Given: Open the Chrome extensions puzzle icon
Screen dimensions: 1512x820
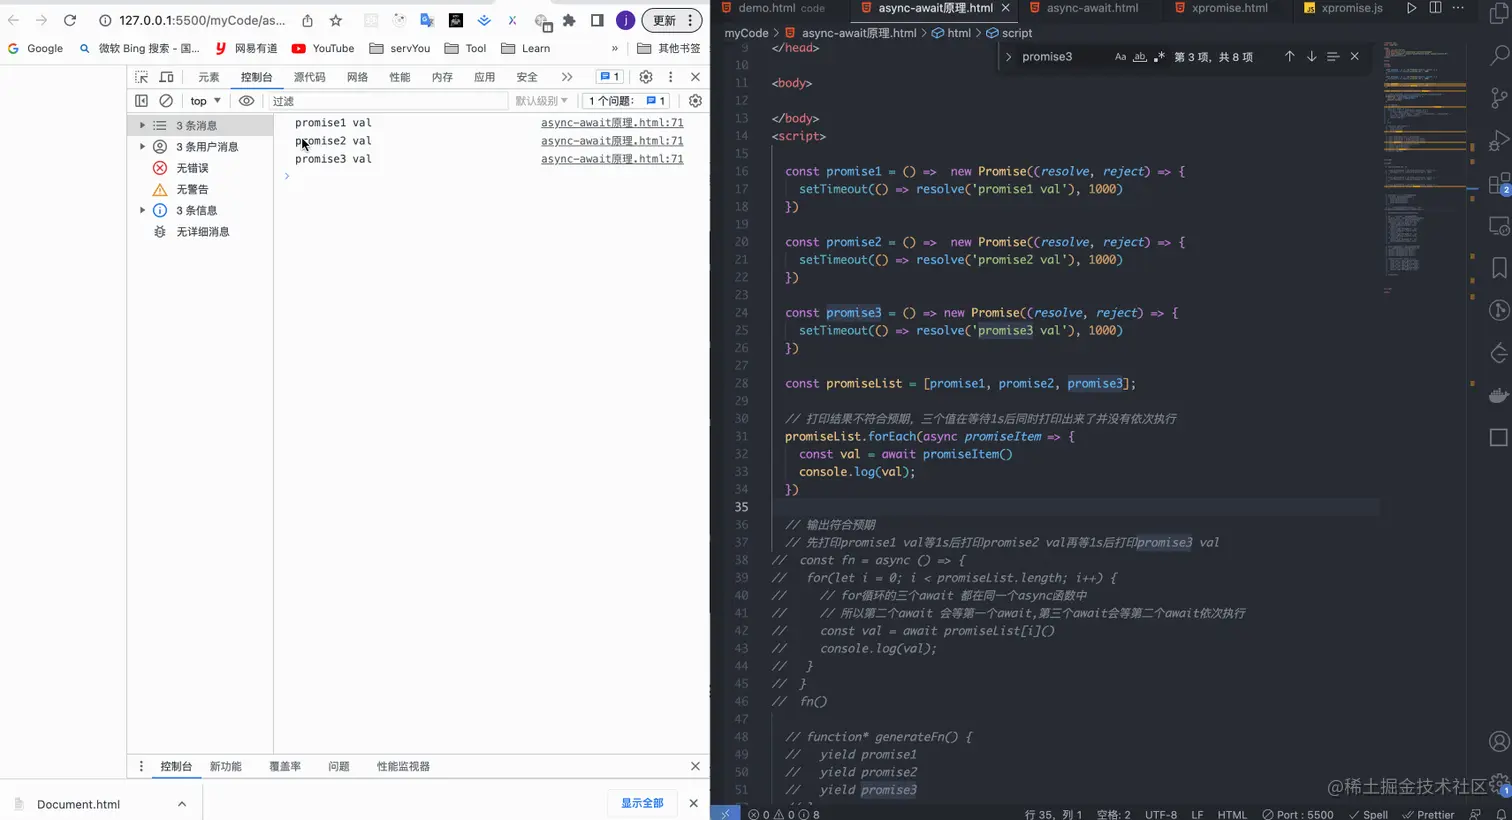Looking at the screenshot, I should point(569,20).
